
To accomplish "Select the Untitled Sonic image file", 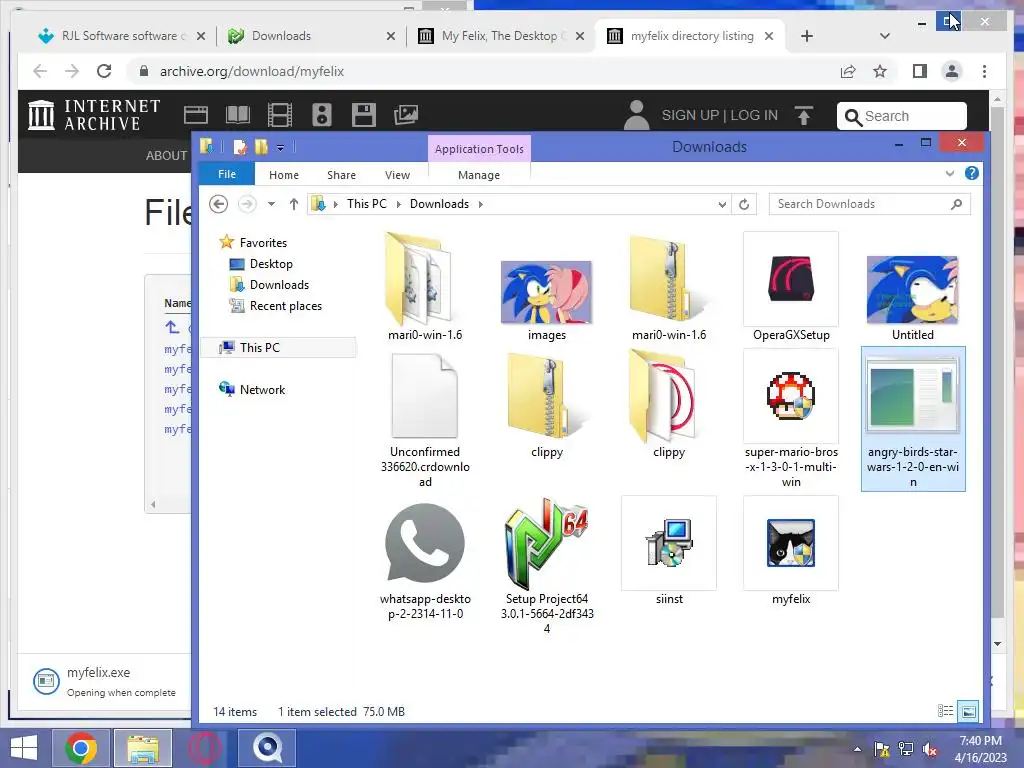I will (x=912, y=290).
